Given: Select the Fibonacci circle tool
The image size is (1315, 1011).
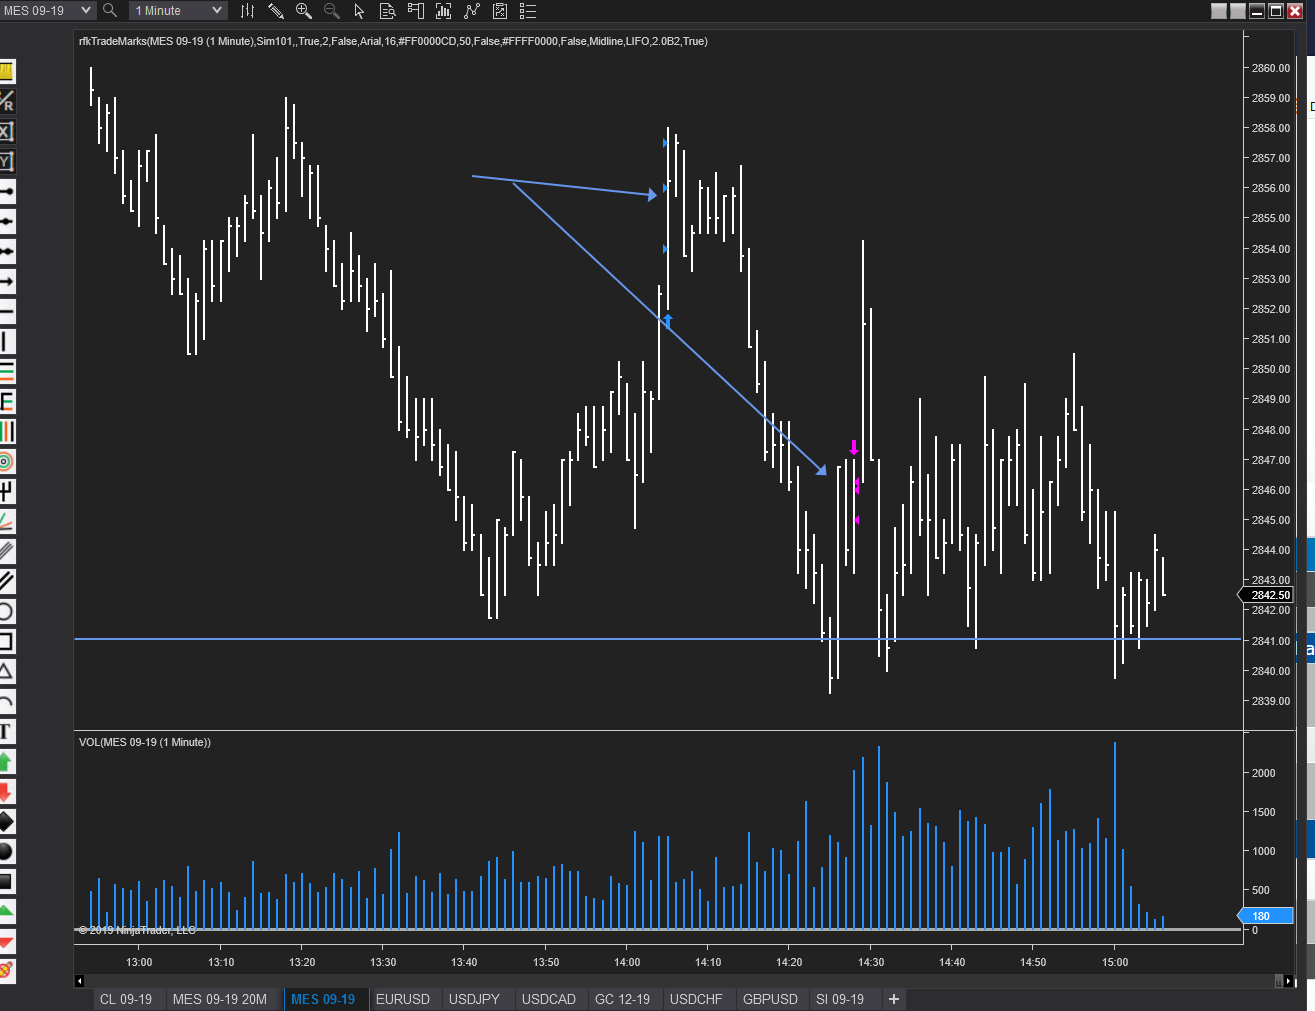Looking at the screenshot, I should 6,461.
